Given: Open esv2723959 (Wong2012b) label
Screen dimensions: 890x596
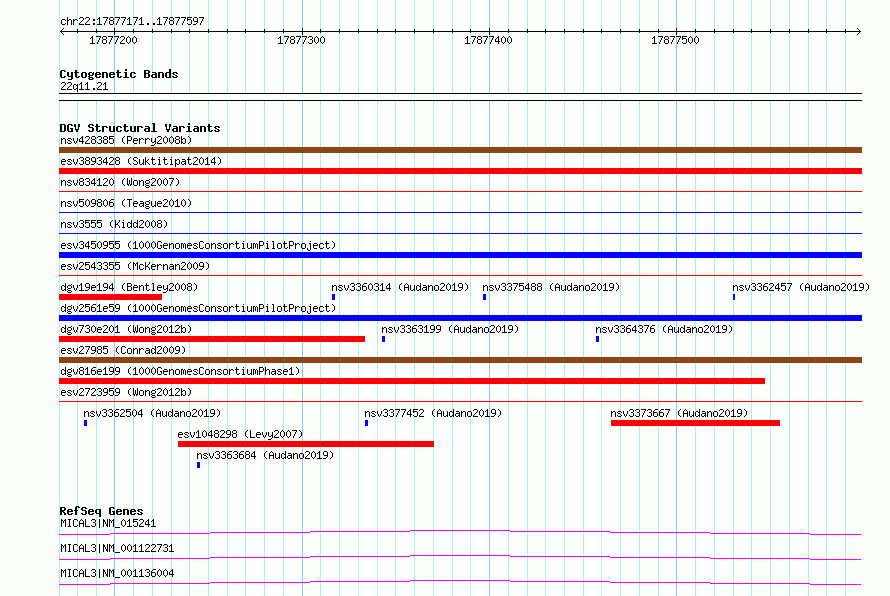Looking at the screenshot, I should pyautogui.click(x=126, y=392).
